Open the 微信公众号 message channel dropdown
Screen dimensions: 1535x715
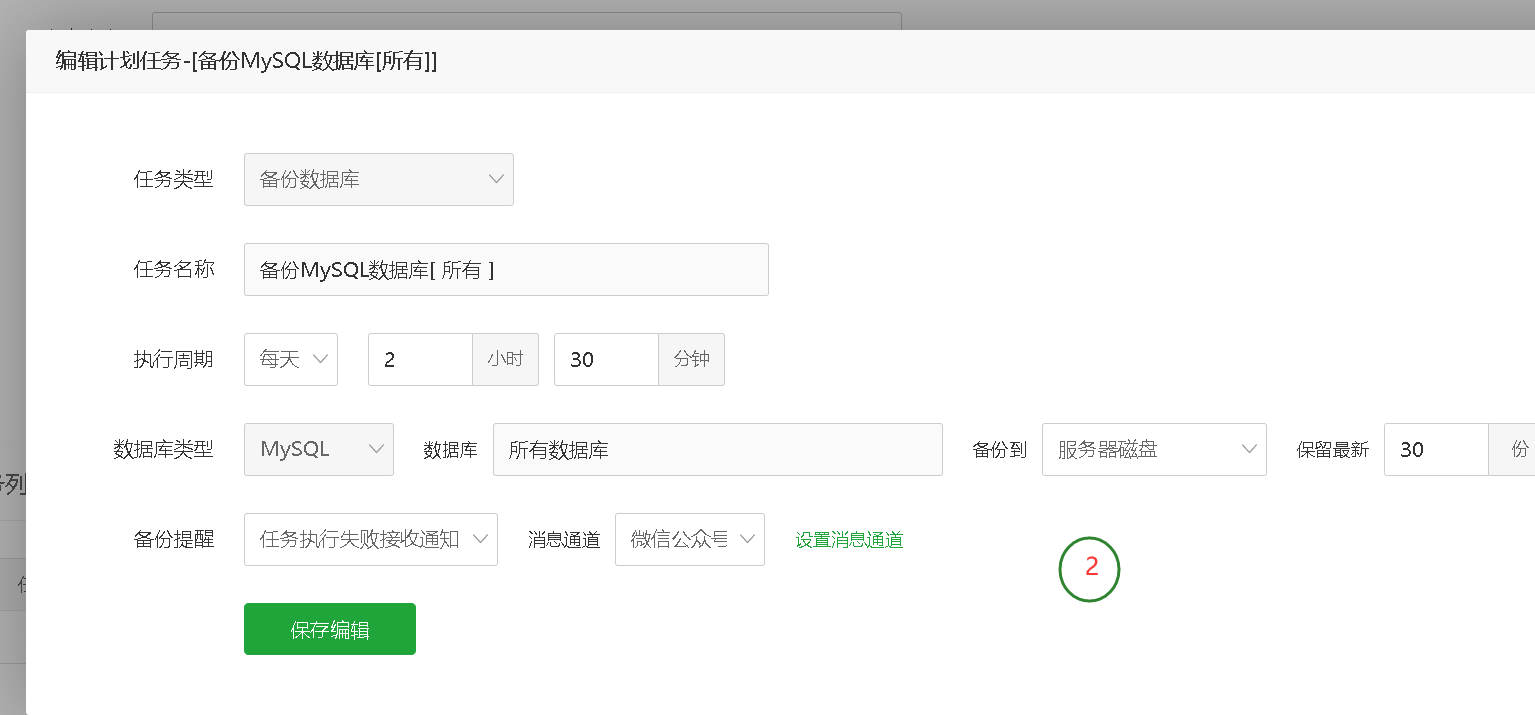coord(690,539)
